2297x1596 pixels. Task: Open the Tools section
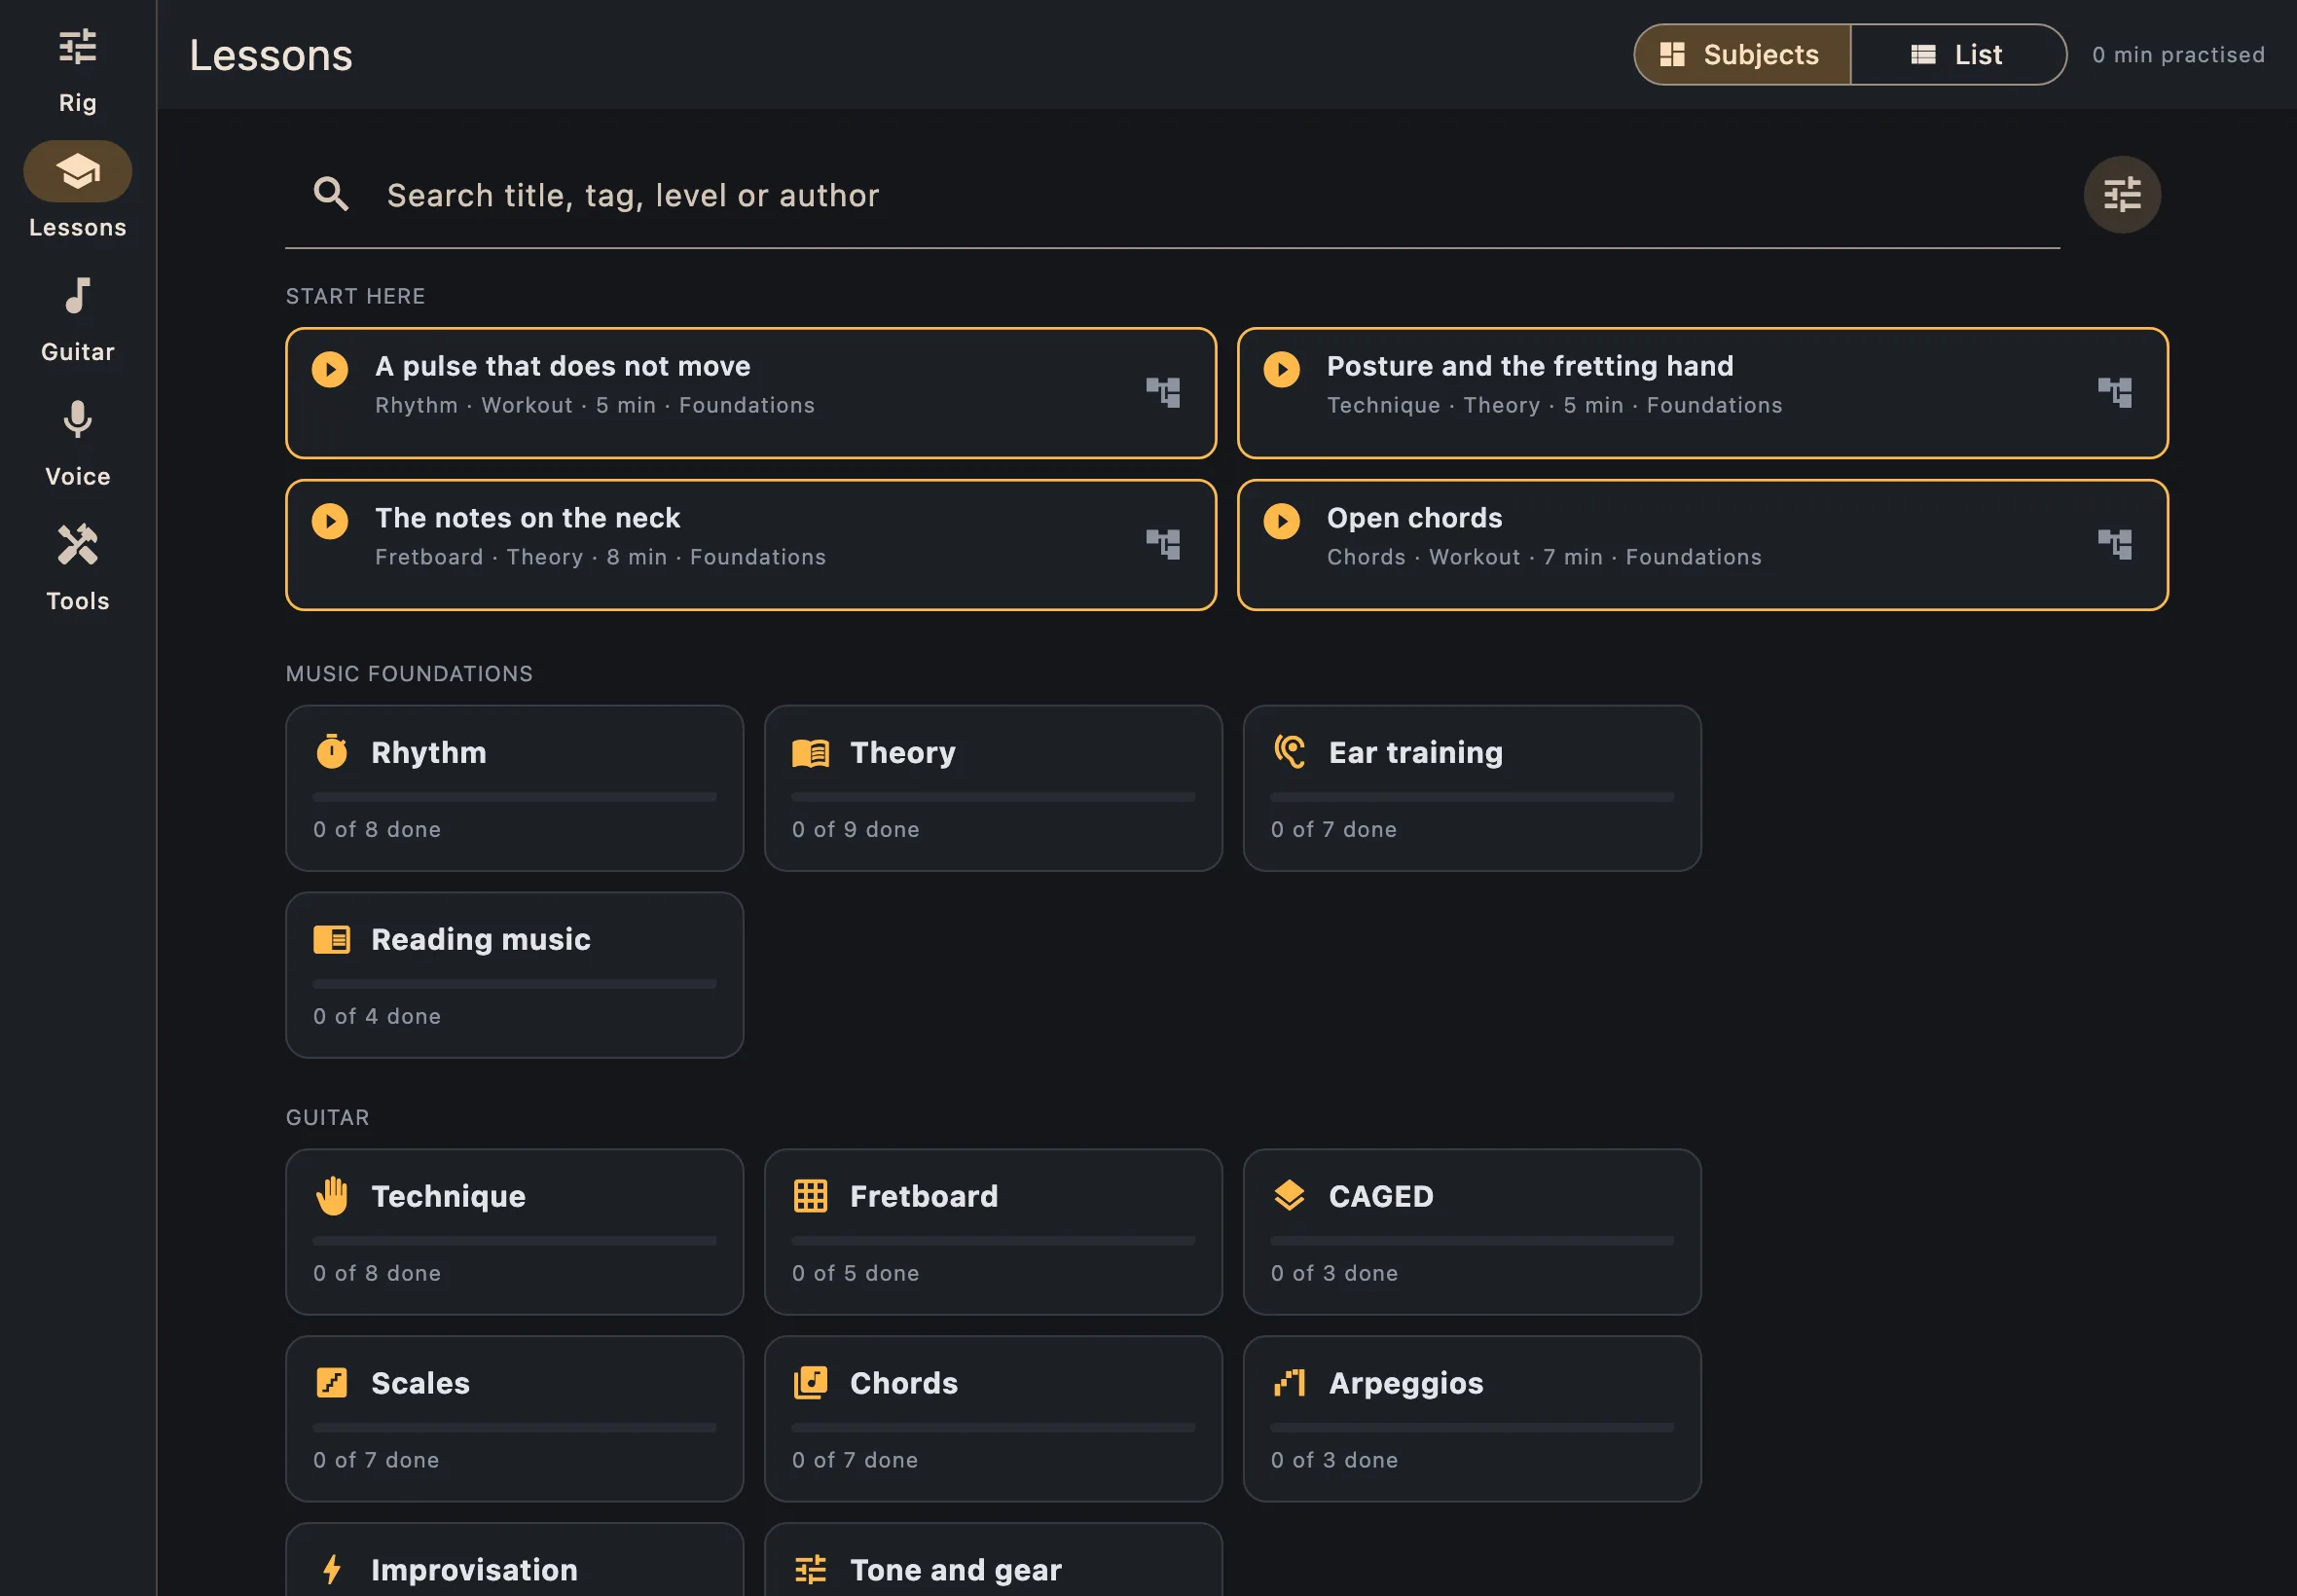[77, 569]
